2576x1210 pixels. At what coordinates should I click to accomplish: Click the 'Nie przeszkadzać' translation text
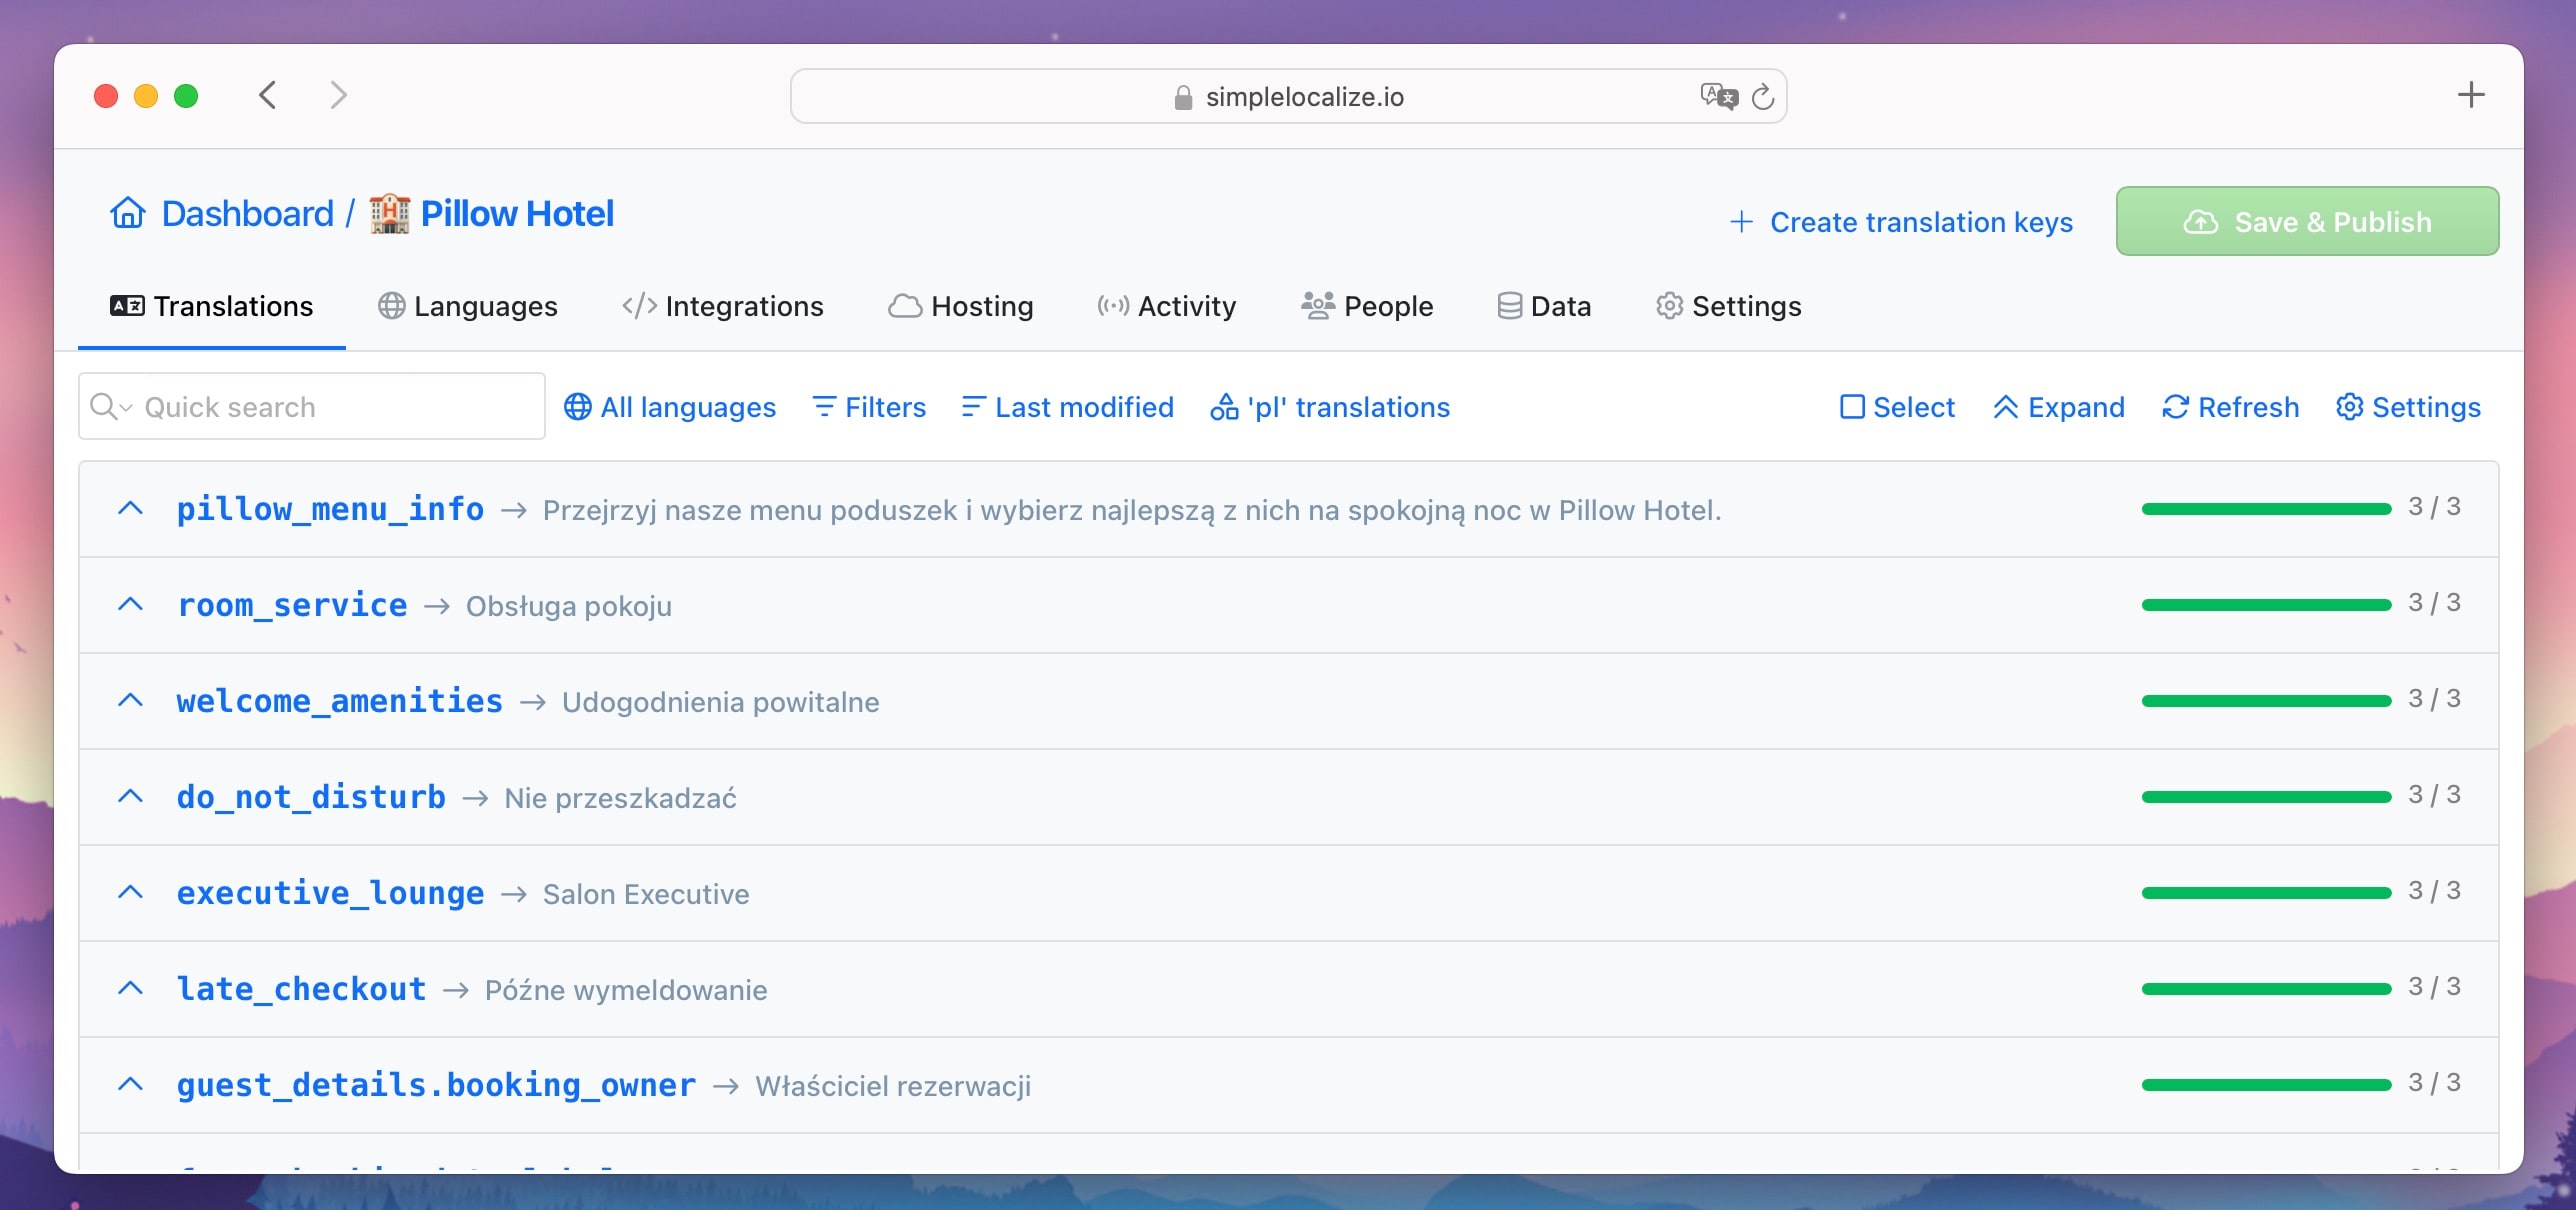[x=620, y=797]
